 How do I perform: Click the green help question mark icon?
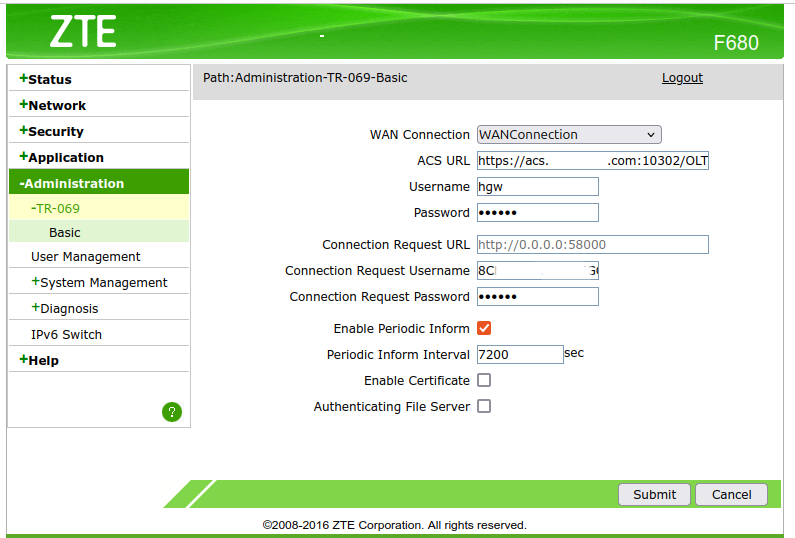pos(172,412)
